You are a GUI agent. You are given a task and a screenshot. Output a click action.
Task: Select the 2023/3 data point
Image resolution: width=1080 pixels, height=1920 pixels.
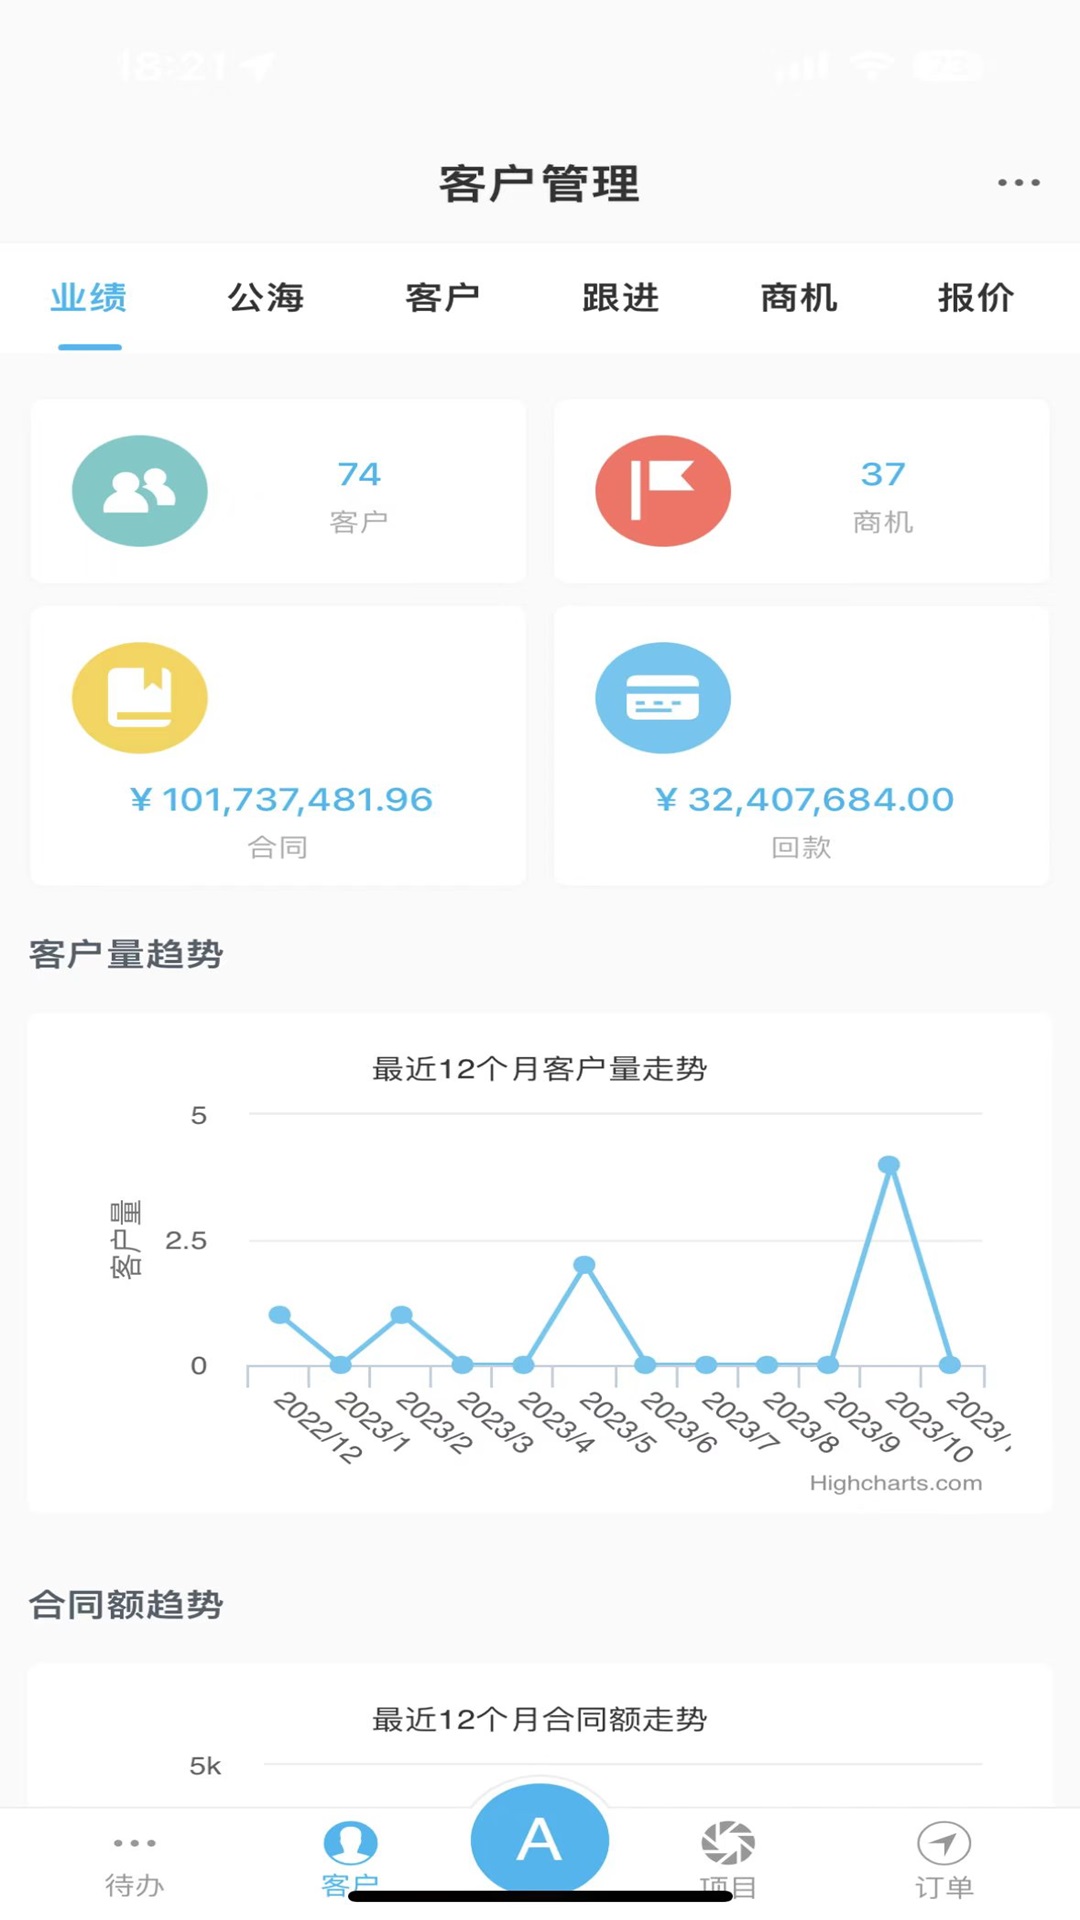tap(462, 1365)
